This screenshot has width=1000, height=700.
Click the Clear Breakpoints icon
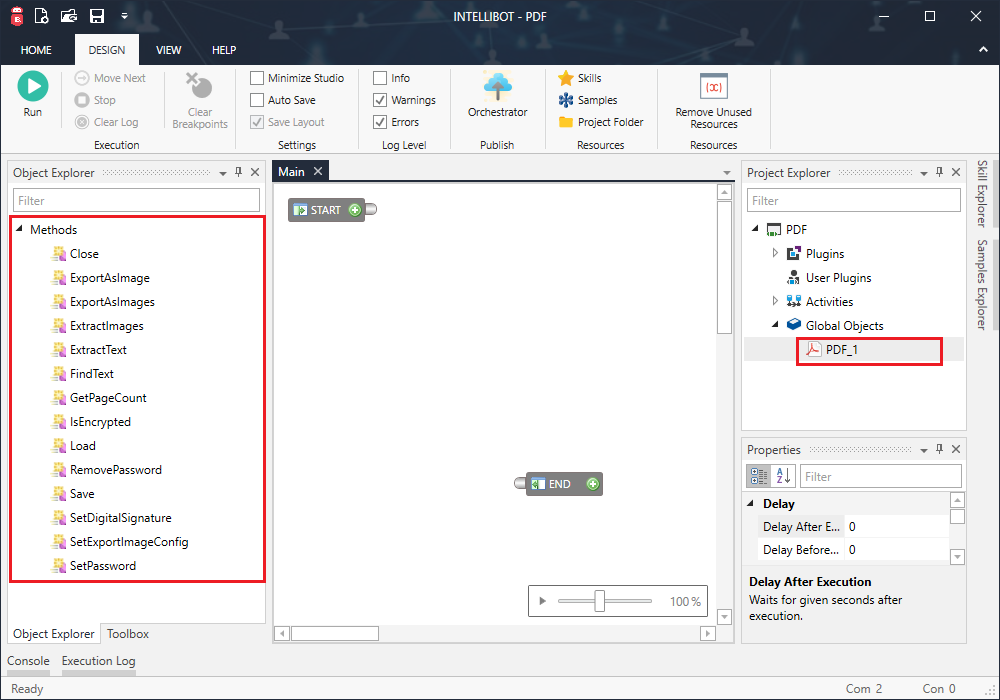[x=199, y=85]
